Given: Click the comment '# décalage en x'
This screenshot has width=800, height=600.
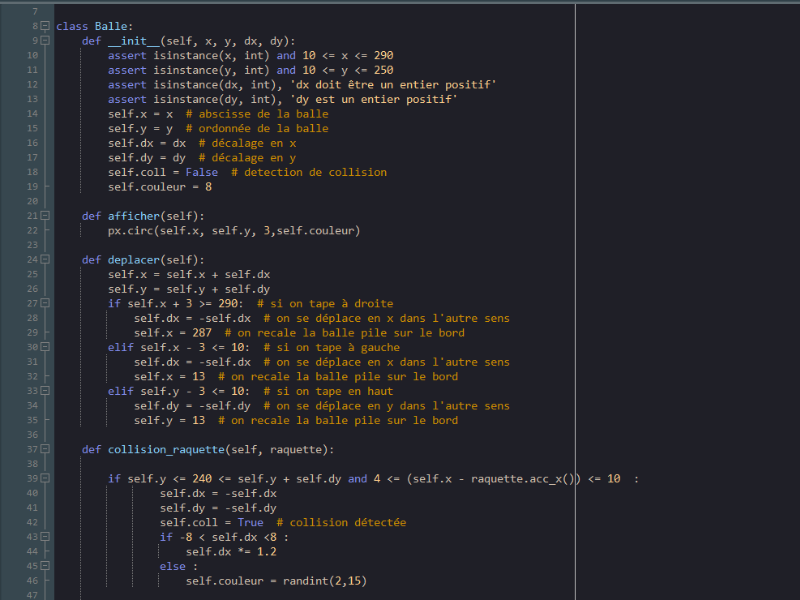Looking at the screenshot, I should [x=247, y=143].
